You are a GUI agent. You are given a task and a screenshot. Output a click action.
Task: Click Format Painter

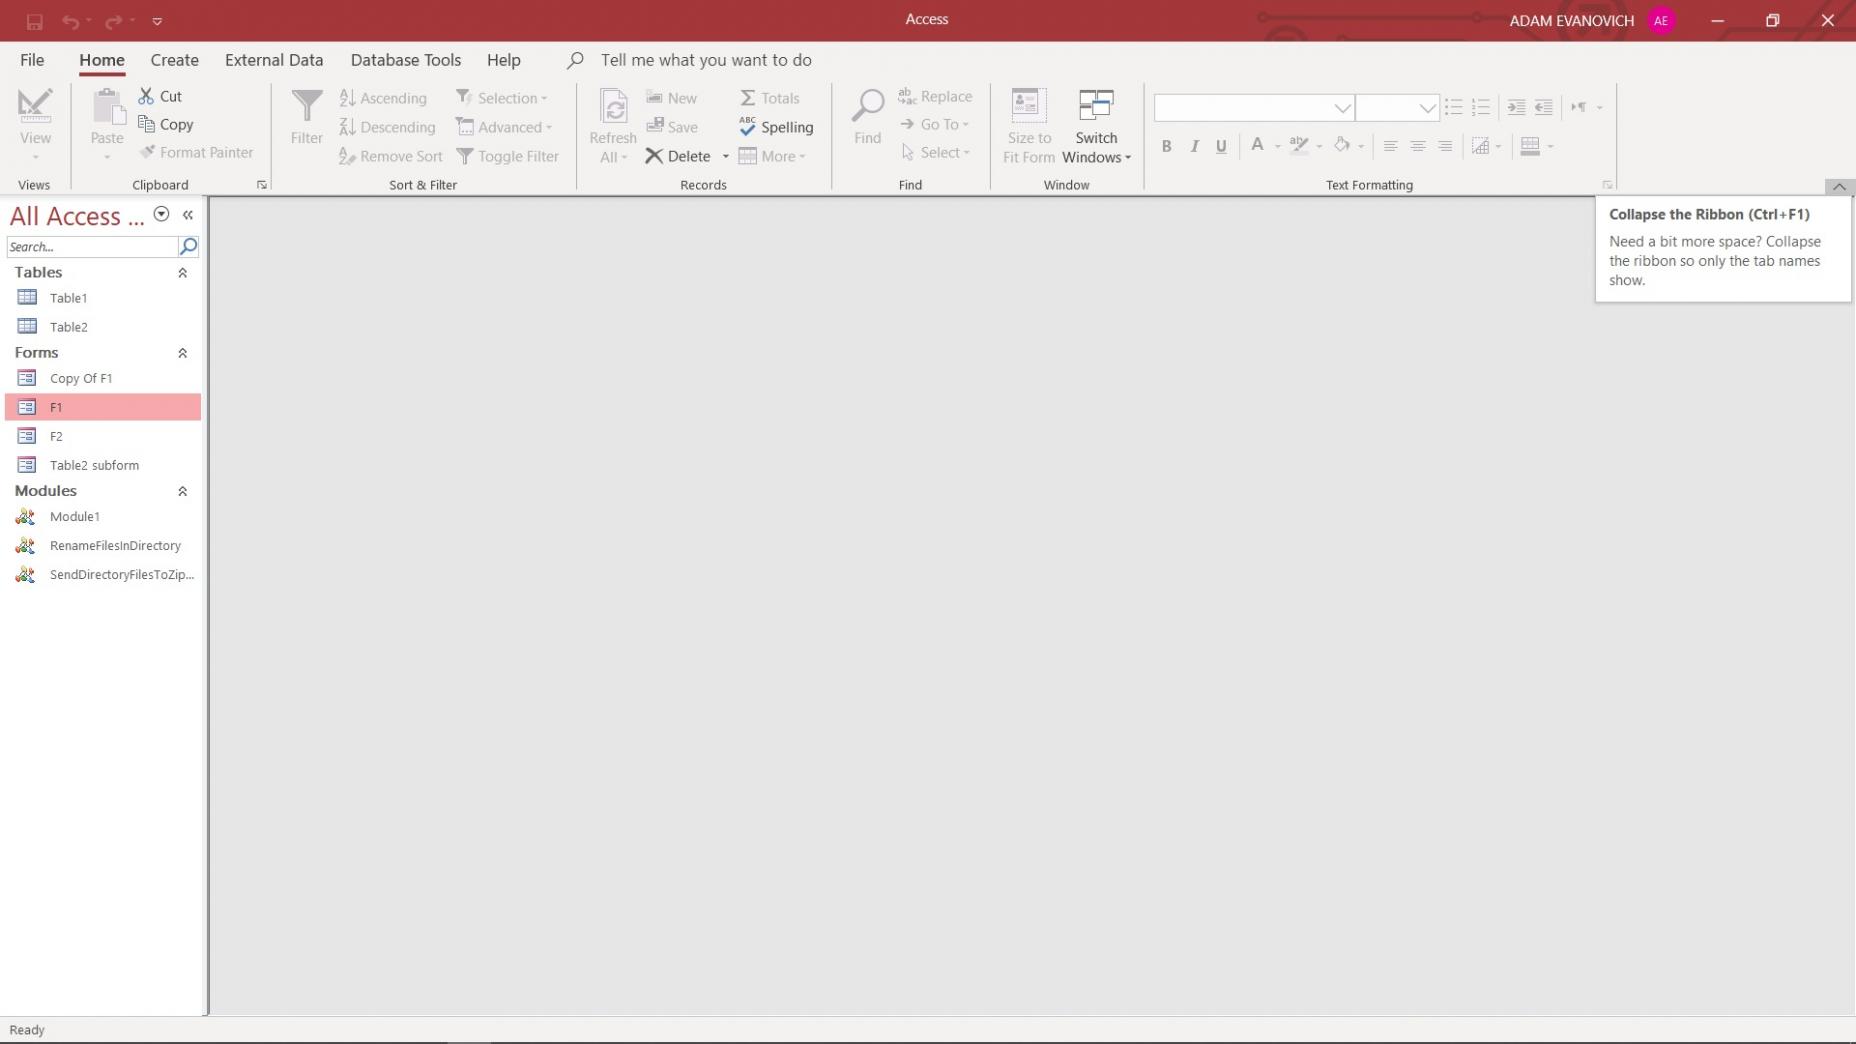[x=196, y=152]
